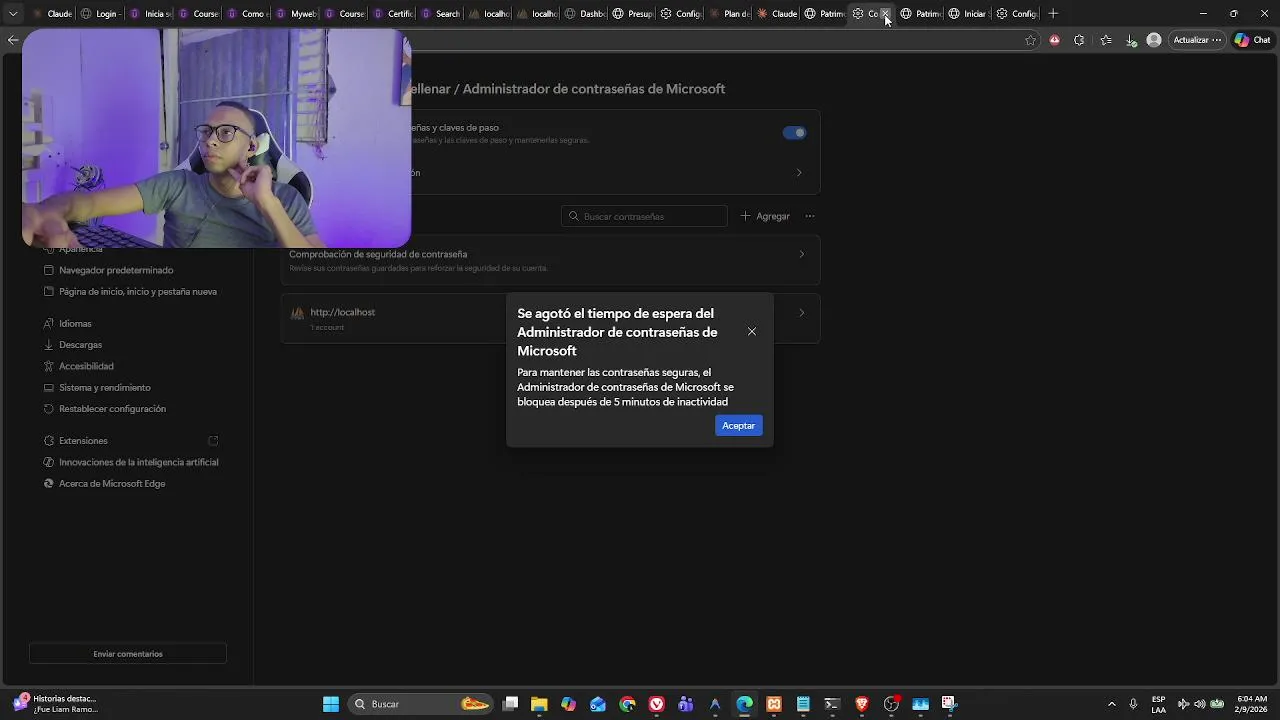The width and height of the screenshot is (1280, 720).
Task: Click the red extension icon in toolbar
Action: tap(1054, 40)
